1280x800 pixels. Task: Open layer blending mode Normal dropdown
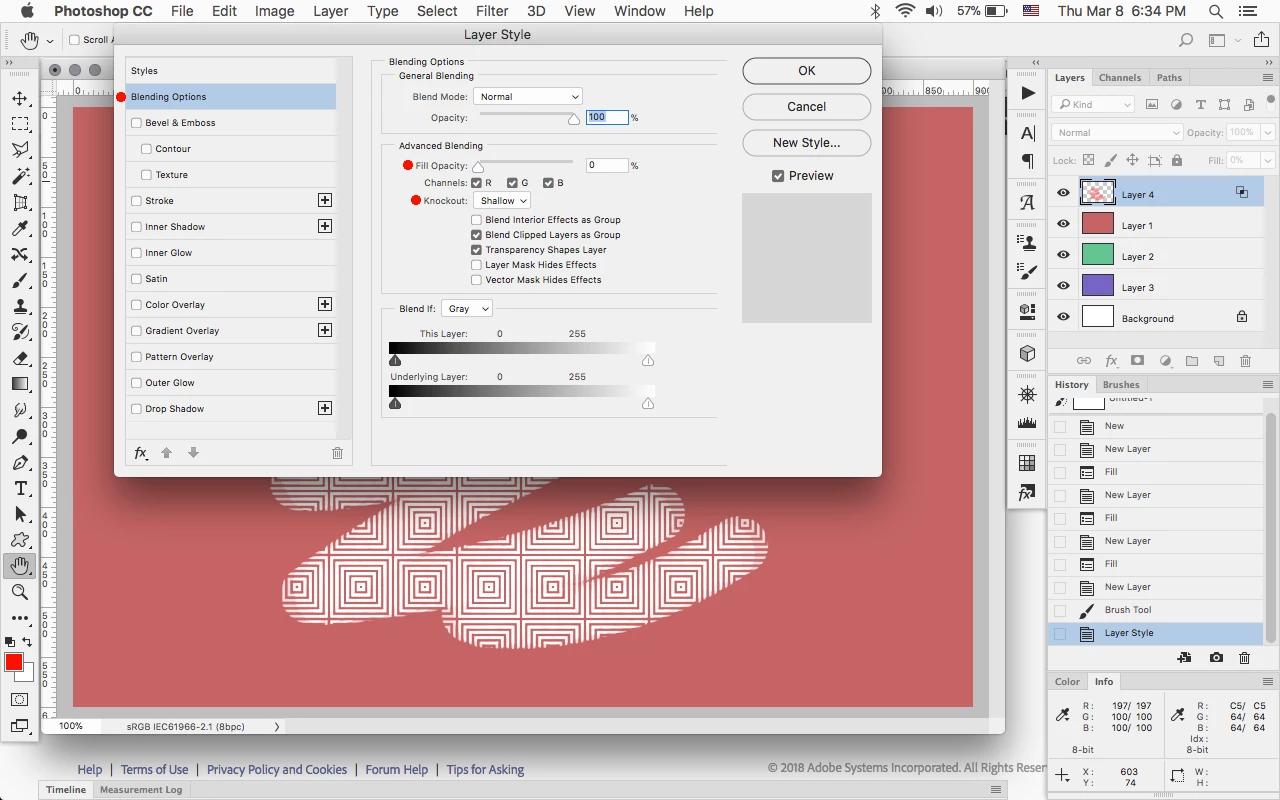pyautogui.click(x=1117, y=132)
